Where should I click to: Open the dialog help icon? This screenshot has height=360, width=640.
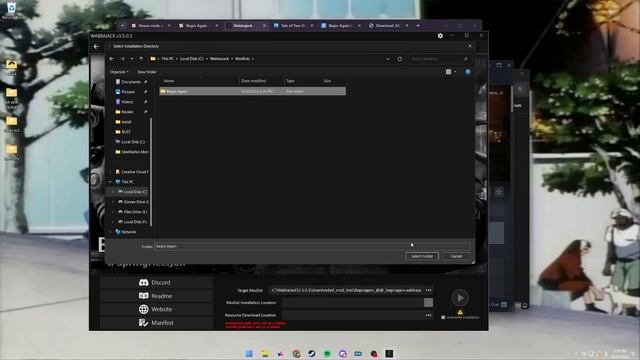pos(468,72)
